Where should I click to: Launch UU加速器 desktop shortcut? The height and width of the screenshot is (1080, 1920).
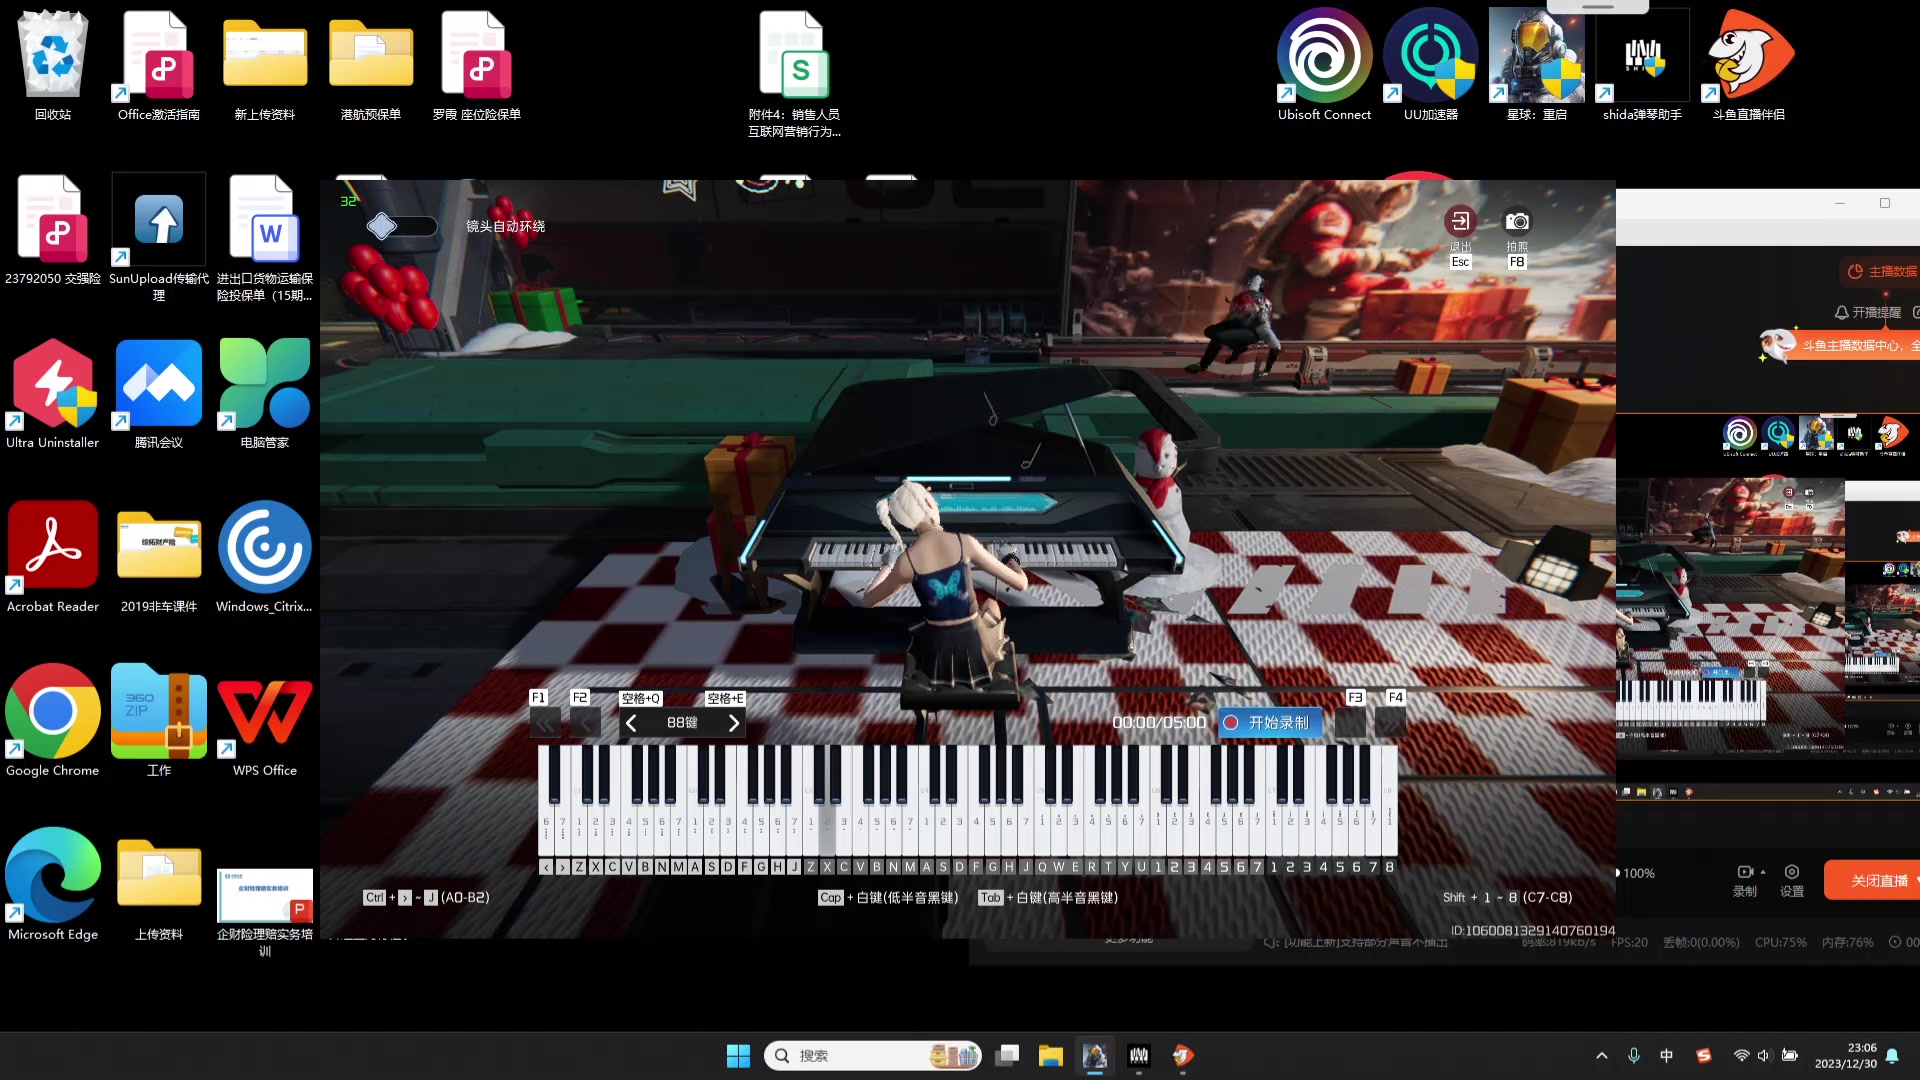pos(1431,66)
